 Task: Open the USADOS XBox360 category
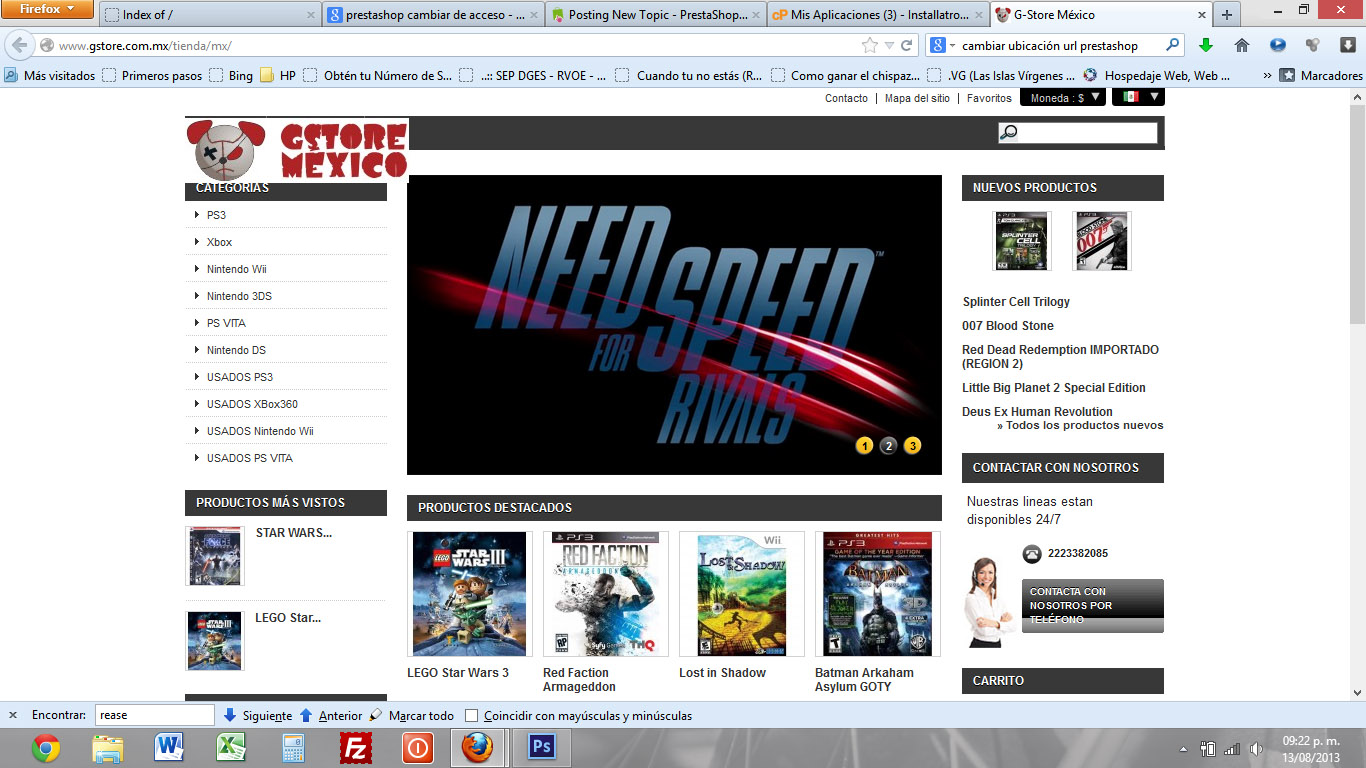pyautogui.click(x=252, y=404)
